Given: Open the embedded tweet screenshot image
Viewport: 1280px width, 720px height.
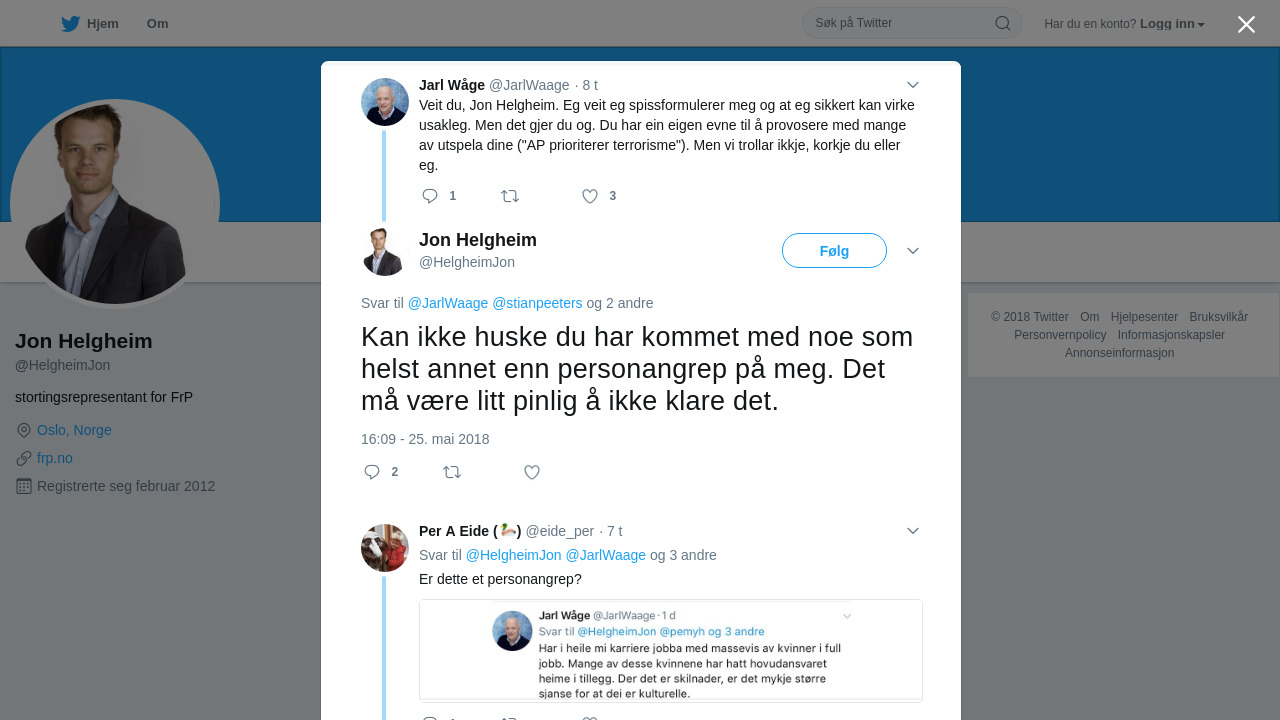Looking at the screenshot, I should pos(670,651).
